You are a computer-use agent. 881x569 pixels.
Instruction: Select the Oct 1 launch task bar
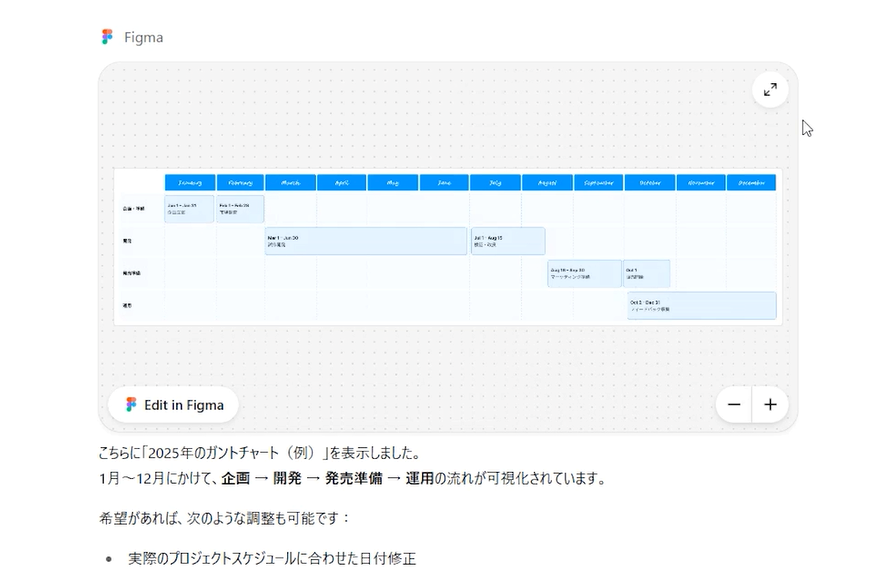click(647, 273)
